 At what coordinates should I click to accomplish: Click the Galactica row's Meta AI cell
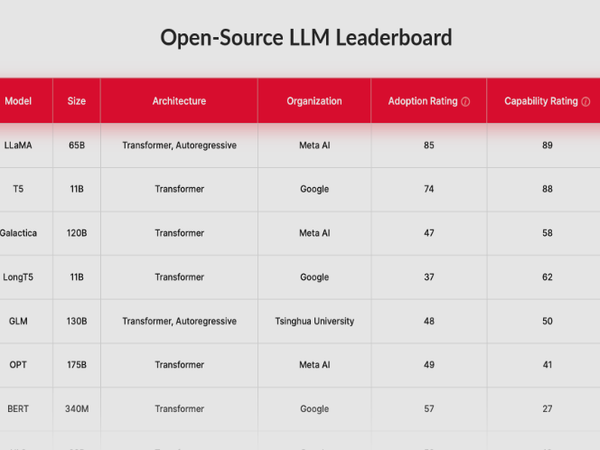(x=314, y=233)
